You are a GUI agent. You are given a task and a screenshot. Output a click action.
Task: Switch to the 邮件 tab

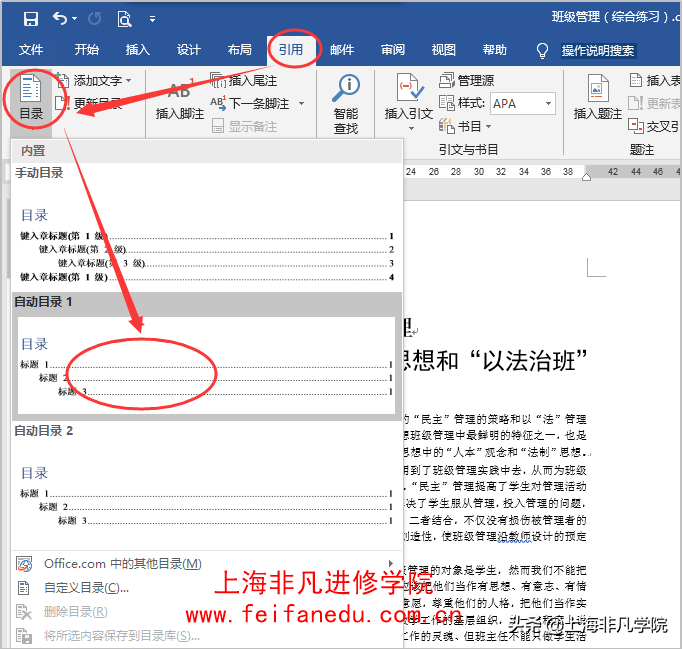click(x=342, y=50)
